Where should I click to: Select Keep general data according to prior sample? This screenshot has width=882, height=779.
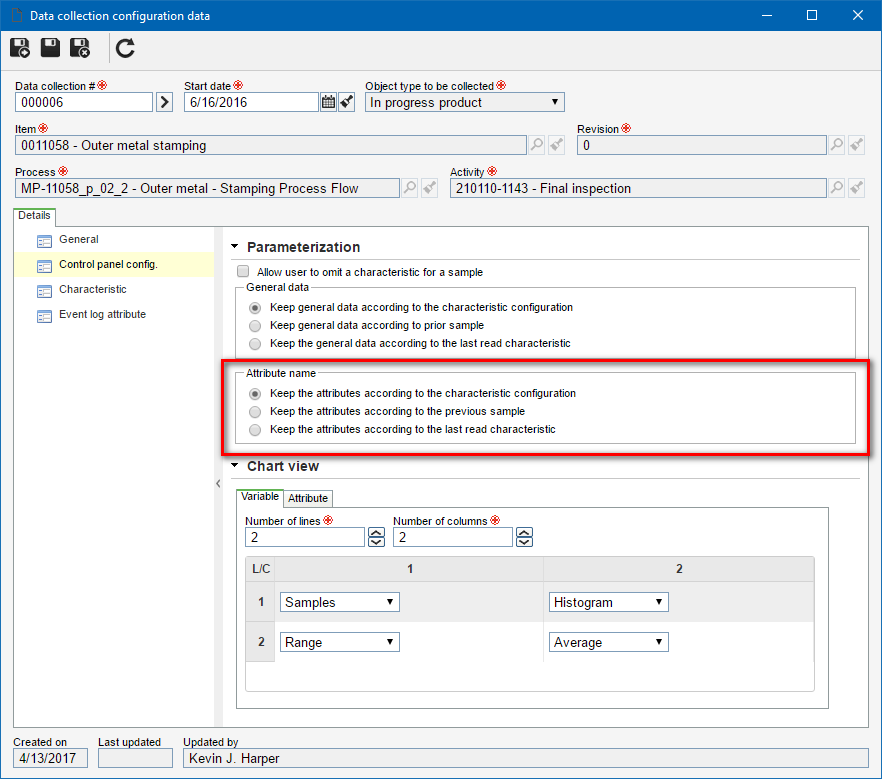pos(255,326)
